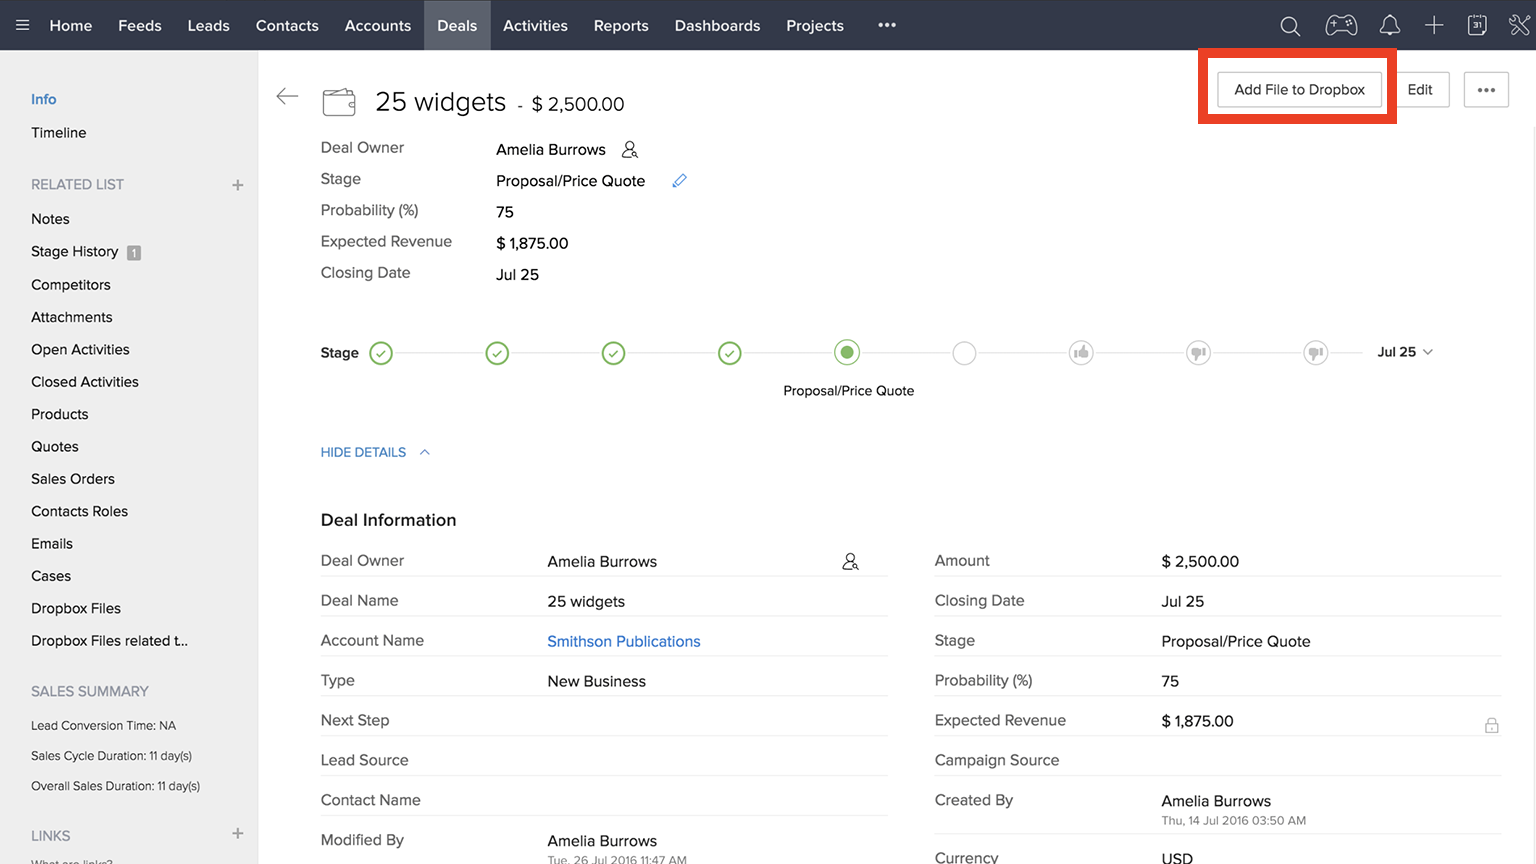The height and width of the screenshot is (864, 1536).
Task: Switch to the Reports tab
Action: pyautogui.click(x=621, y=26)
